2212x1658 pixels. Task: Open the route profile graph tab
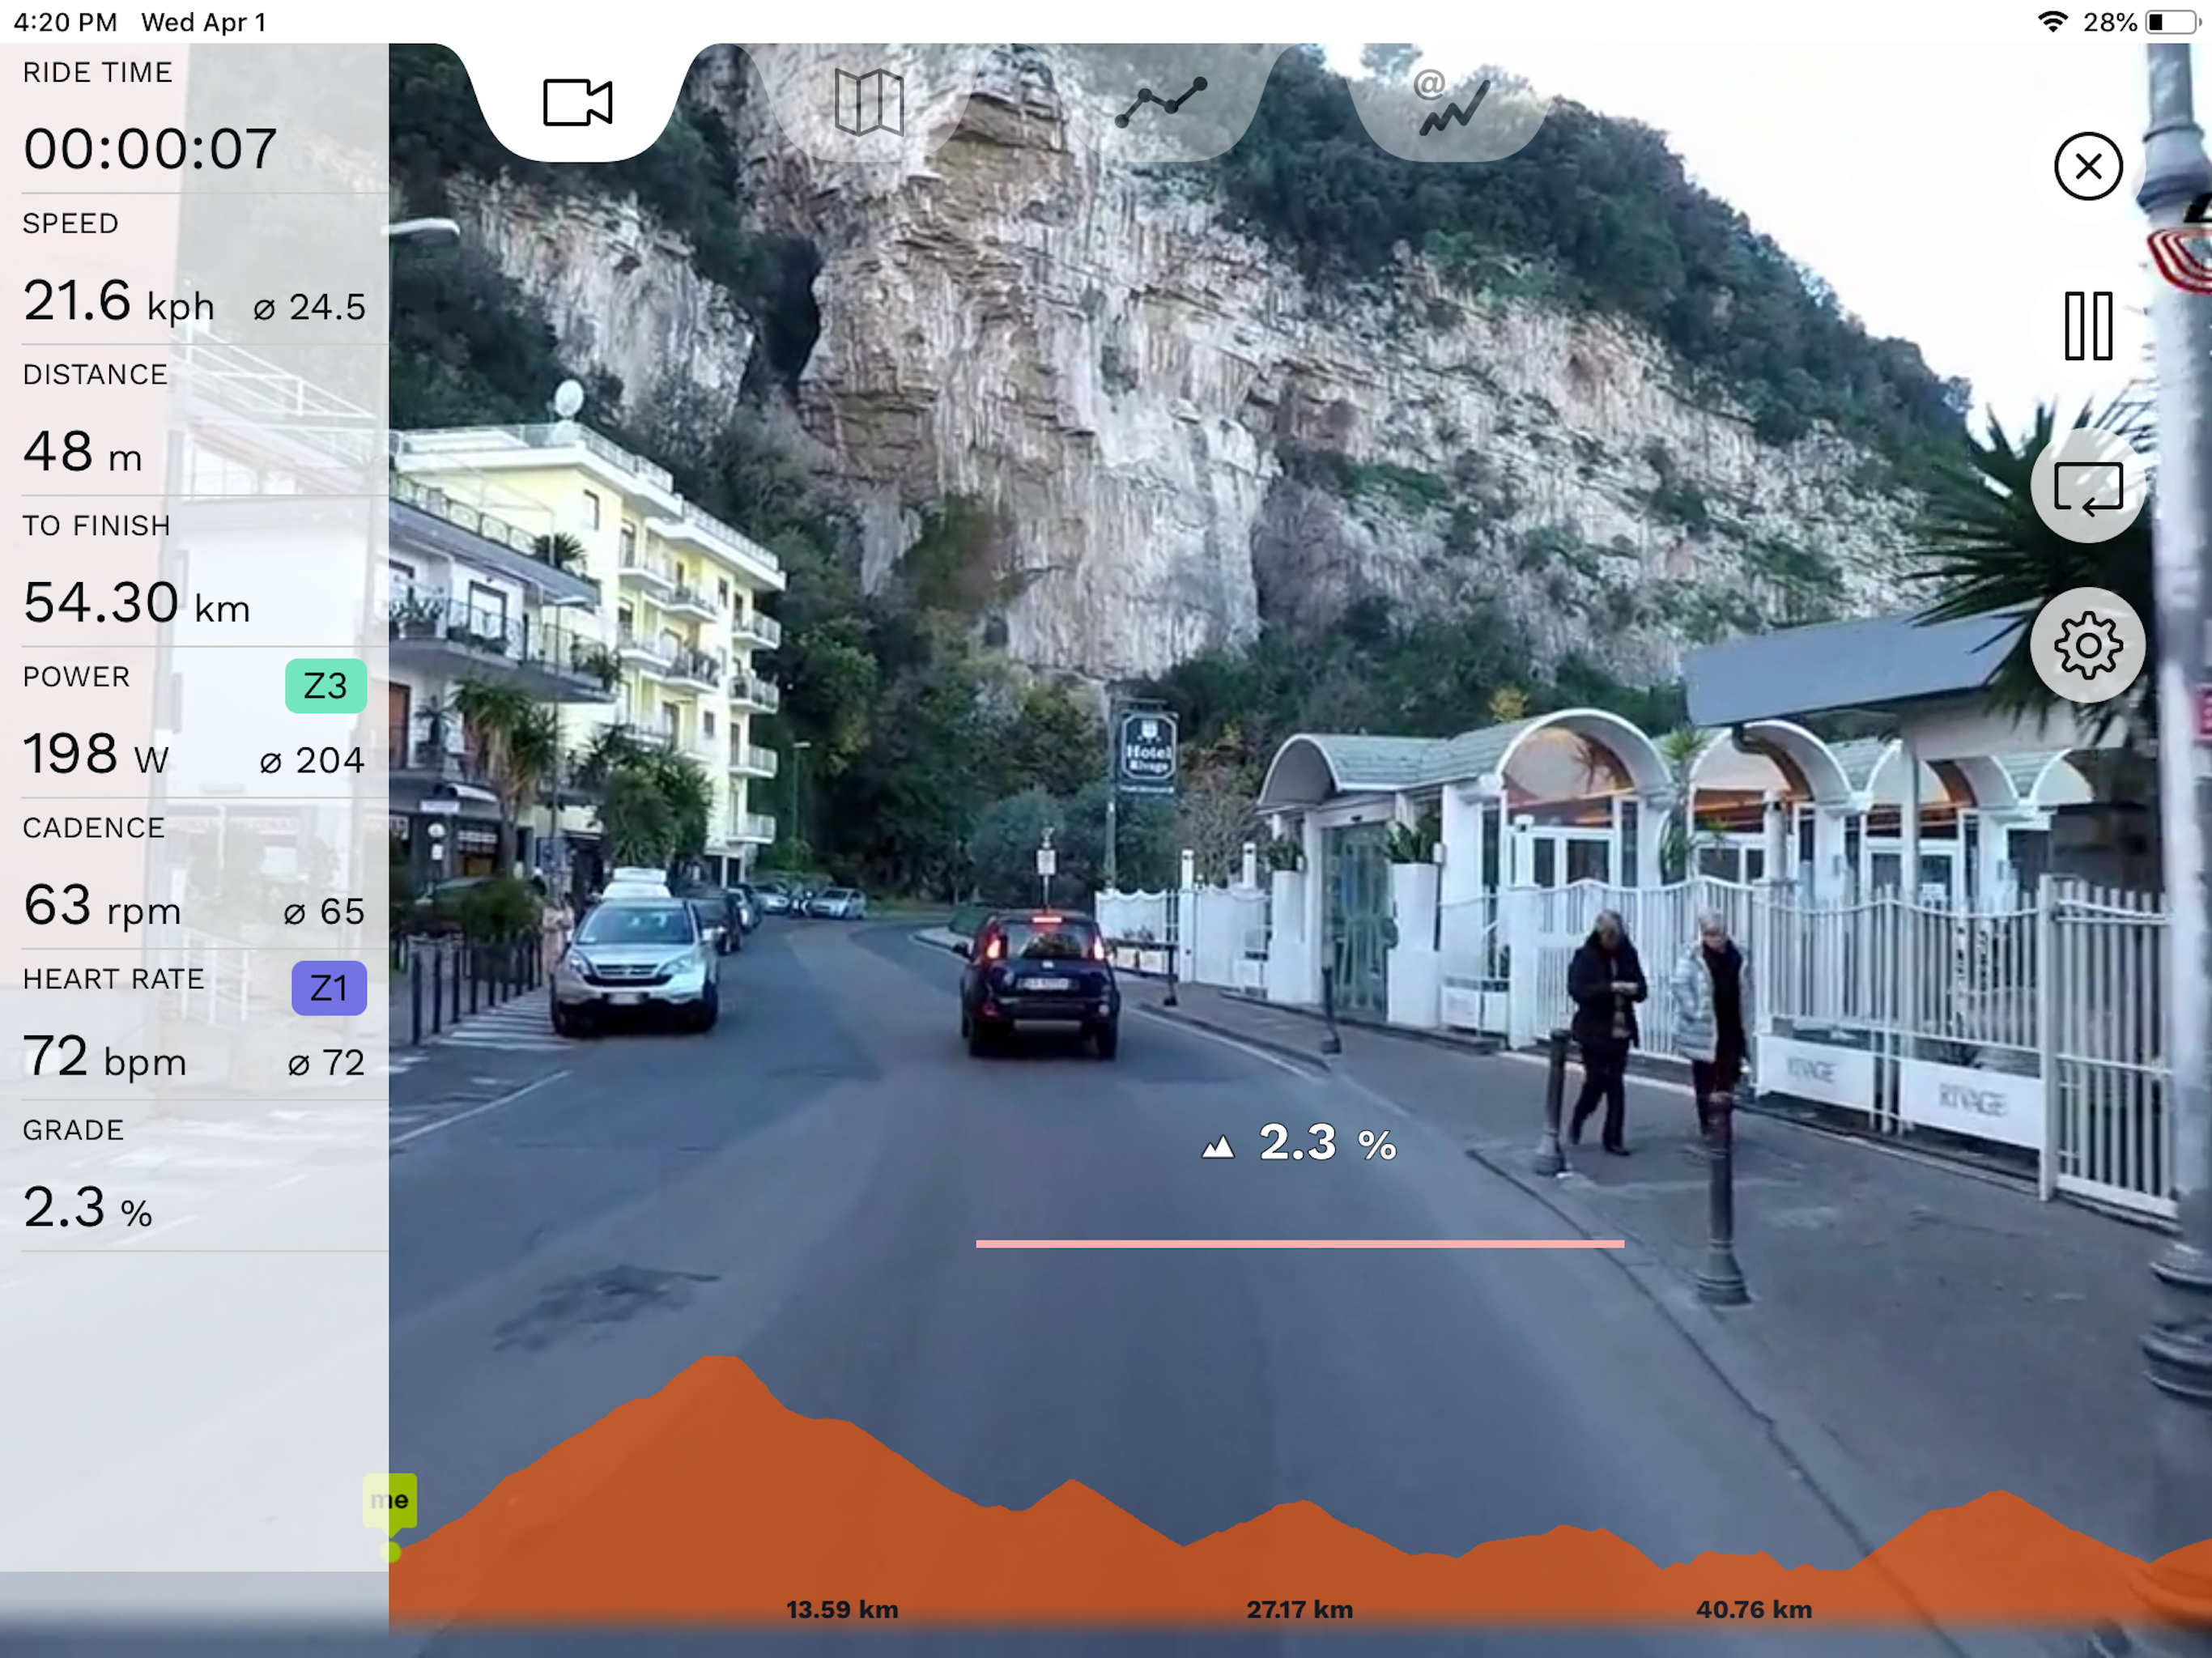pyautogui.click(x=1160, y=102)
